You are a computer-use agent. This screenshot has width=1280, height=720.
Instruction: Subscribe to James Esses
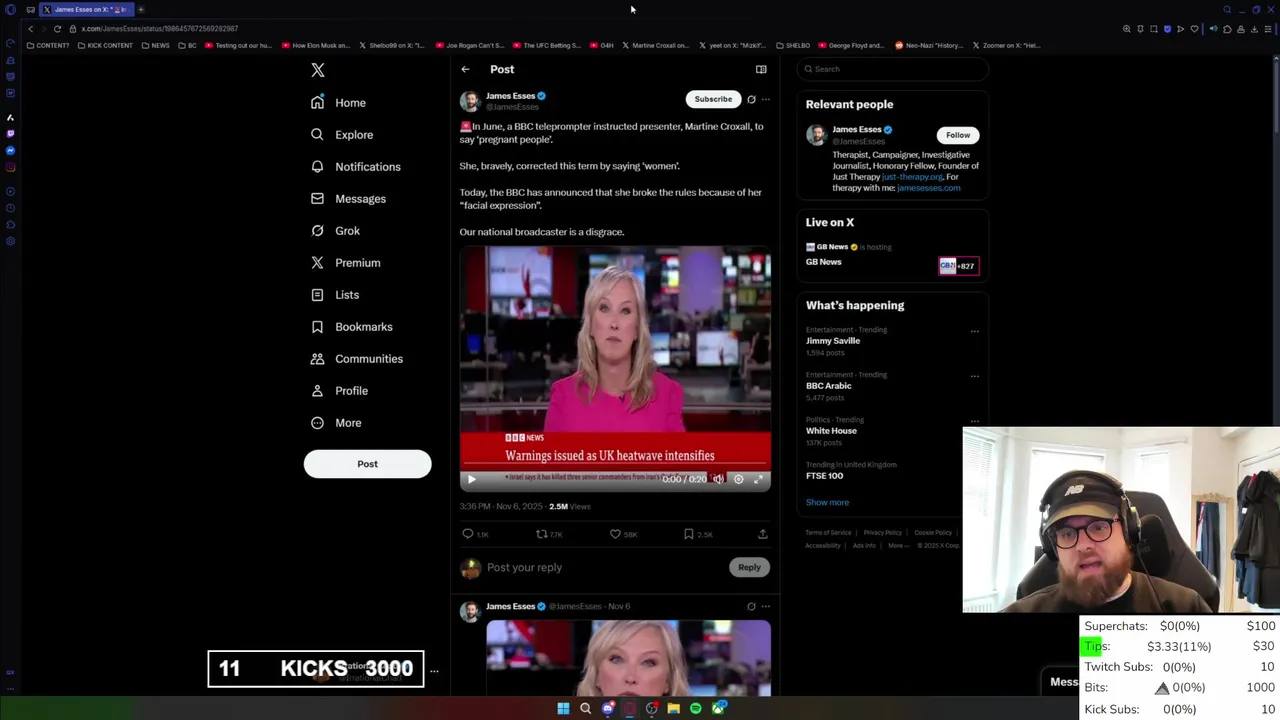[x=713, y=99]
